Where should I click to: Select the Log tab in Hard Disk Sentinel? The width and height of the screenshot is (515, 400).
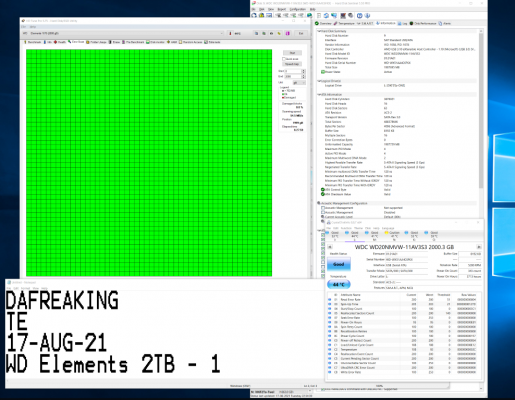402,23
